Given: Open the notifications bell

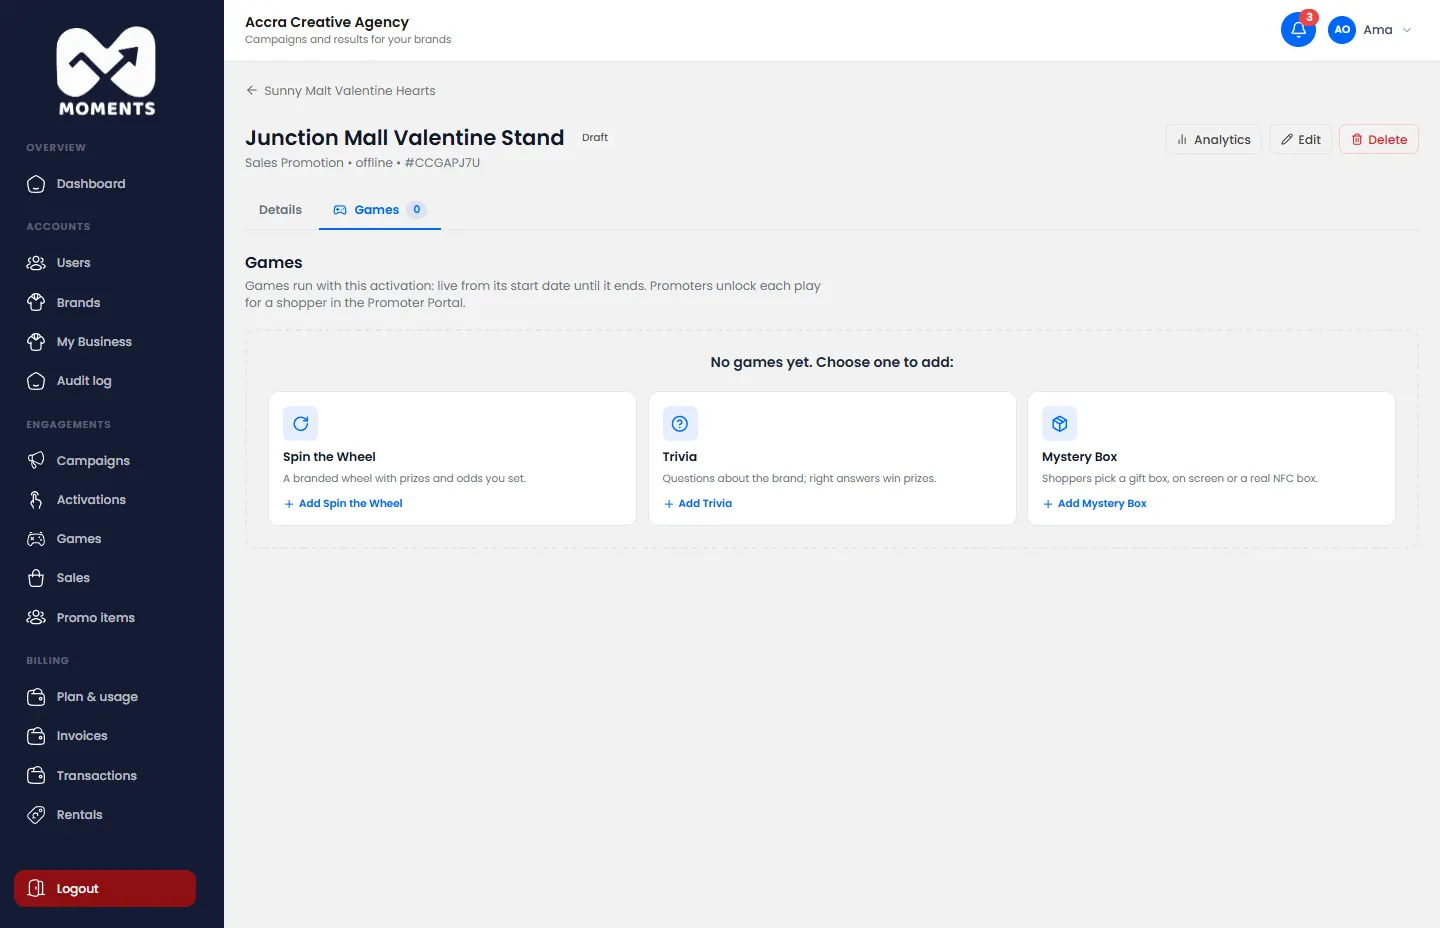Looking at the screenshot, I should click(x=1298, y=29).
